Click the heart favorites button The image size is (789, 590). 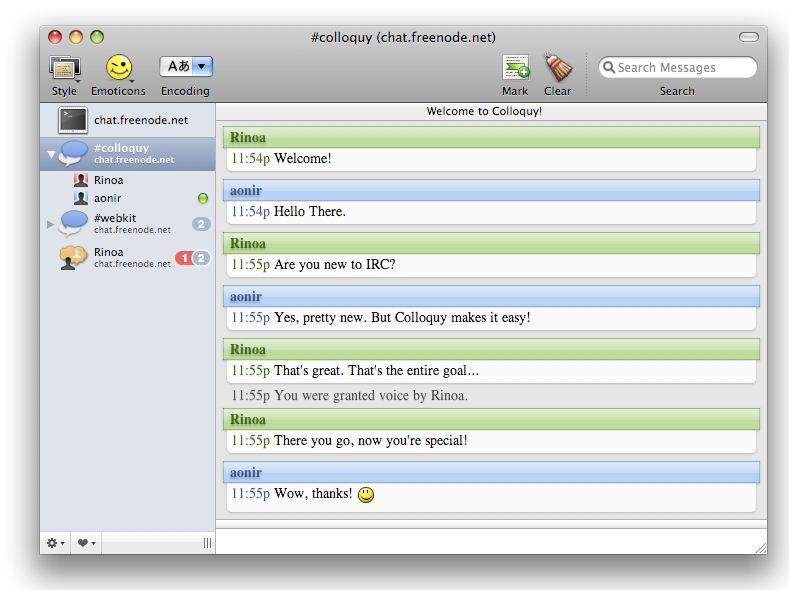[x=86, y=543]
